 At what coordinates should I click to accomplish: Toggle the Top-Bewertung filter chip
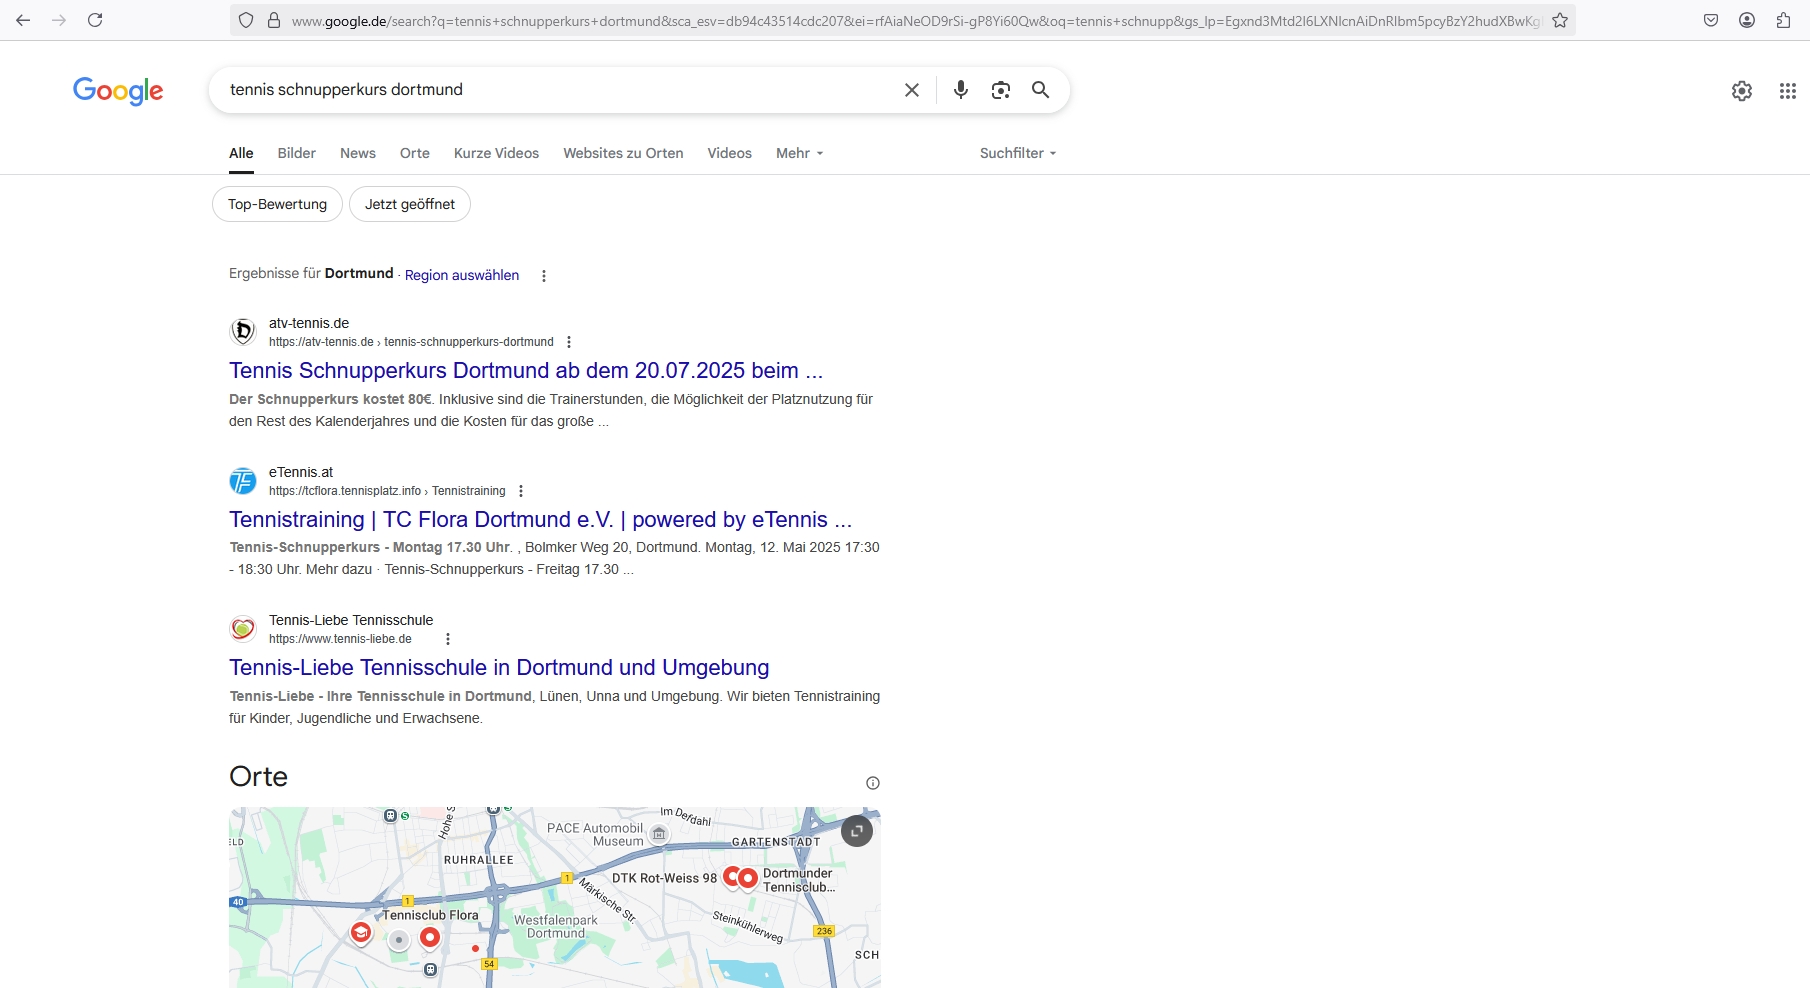tap(277, 204)
